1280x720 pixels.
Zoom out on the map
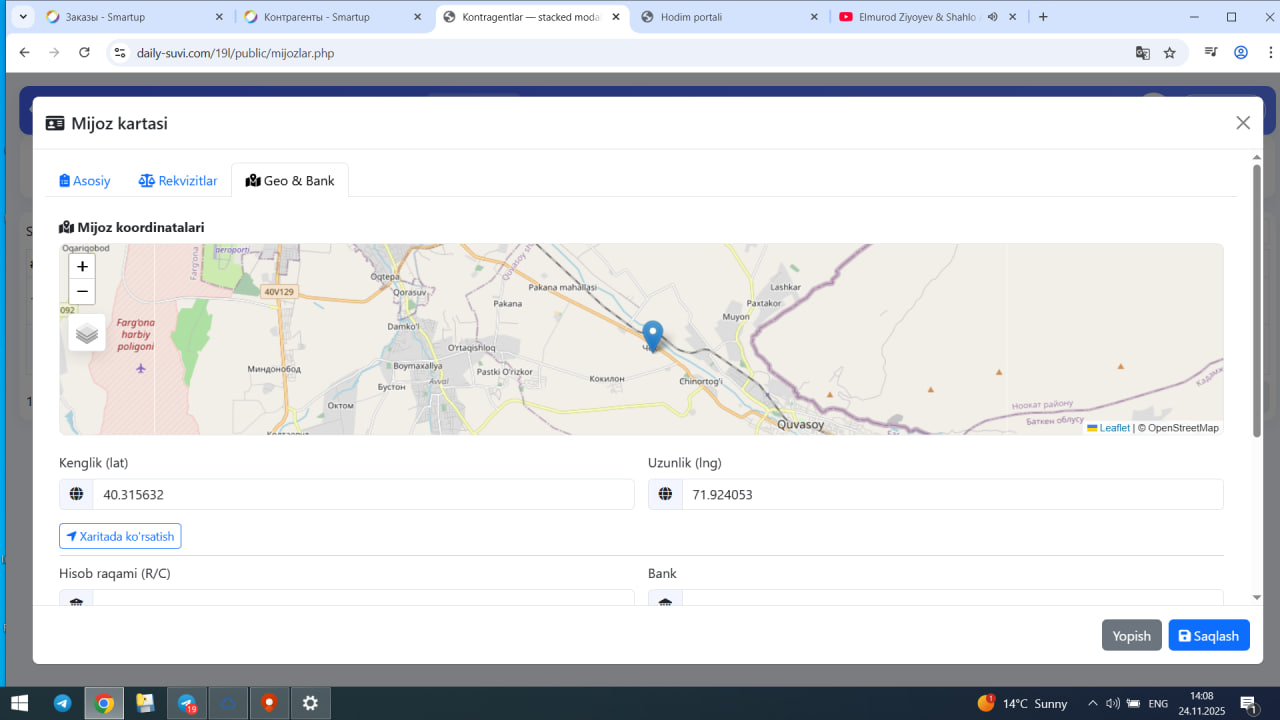click(82, 292)
